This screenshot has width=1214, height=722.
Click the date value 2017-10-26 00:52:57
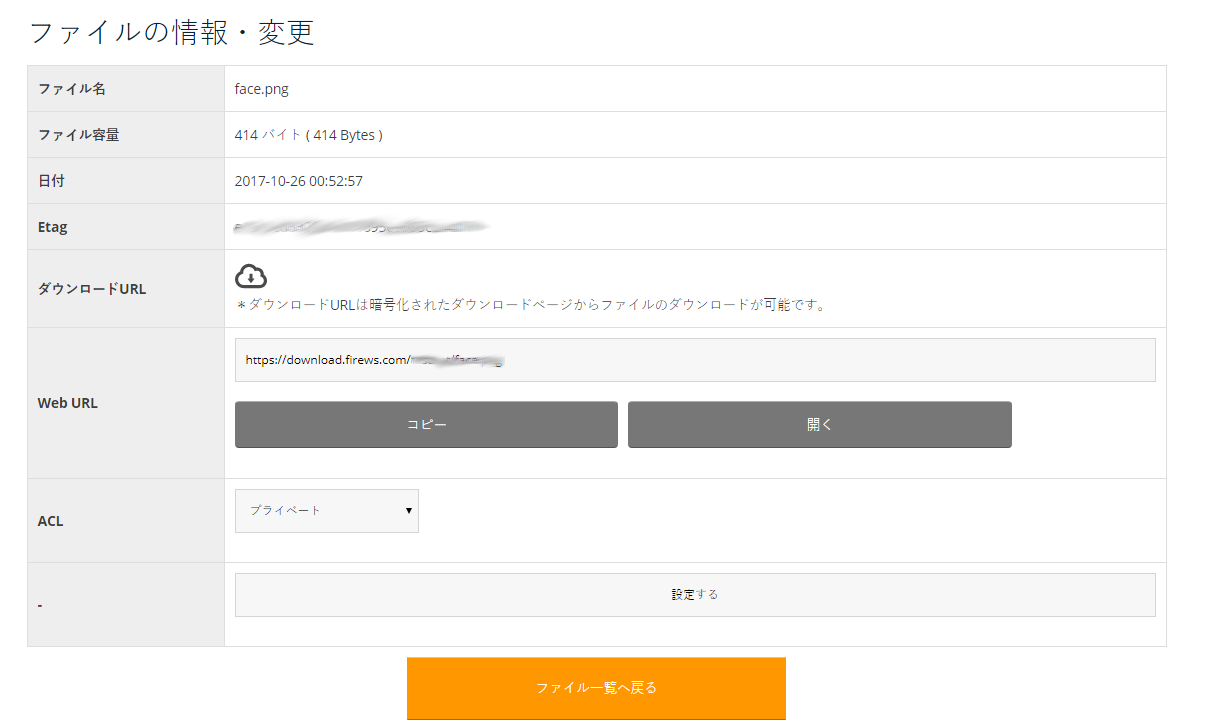click(x=298, y=181)
